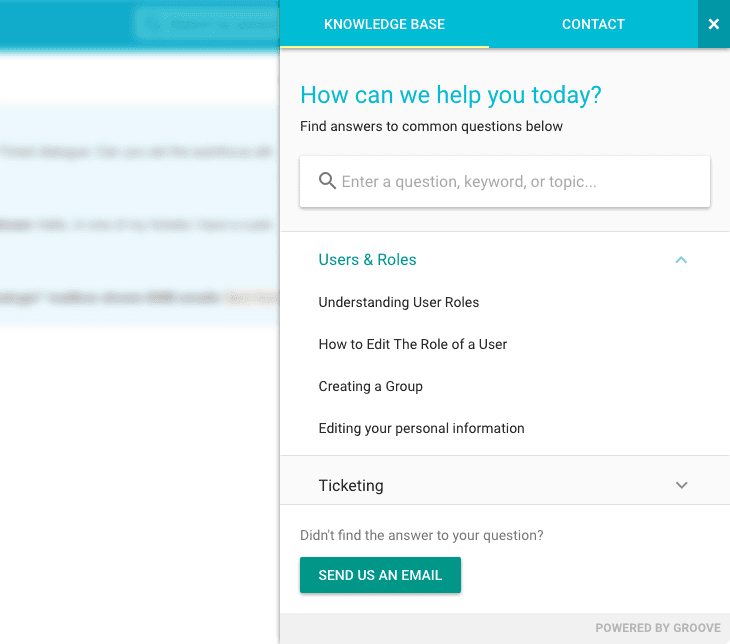
Task: Open the Contact tab
Action: pos(593,24)
